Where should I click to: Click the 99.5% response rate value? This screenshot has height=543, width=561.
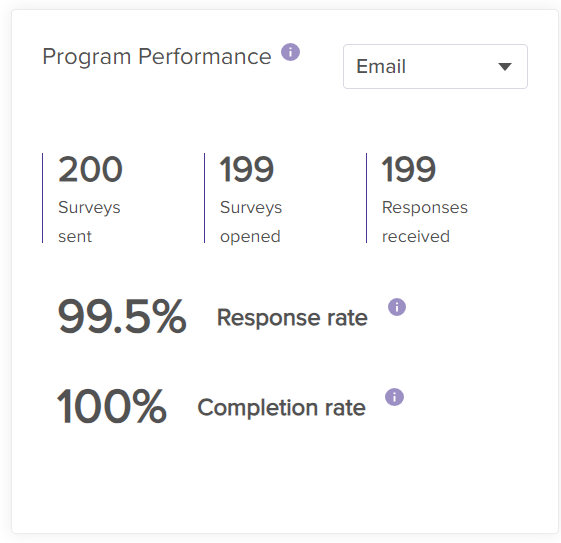point(122,317)
